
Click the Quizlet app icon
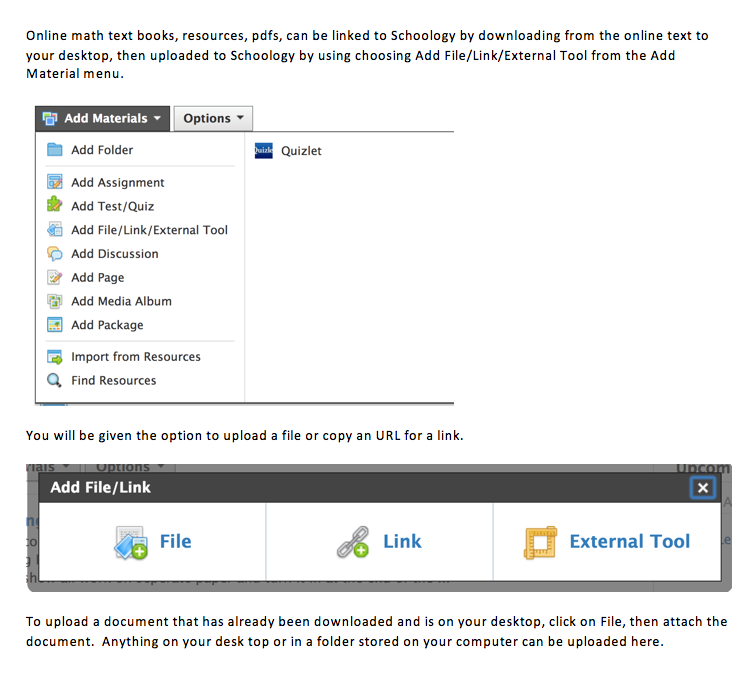264,151
